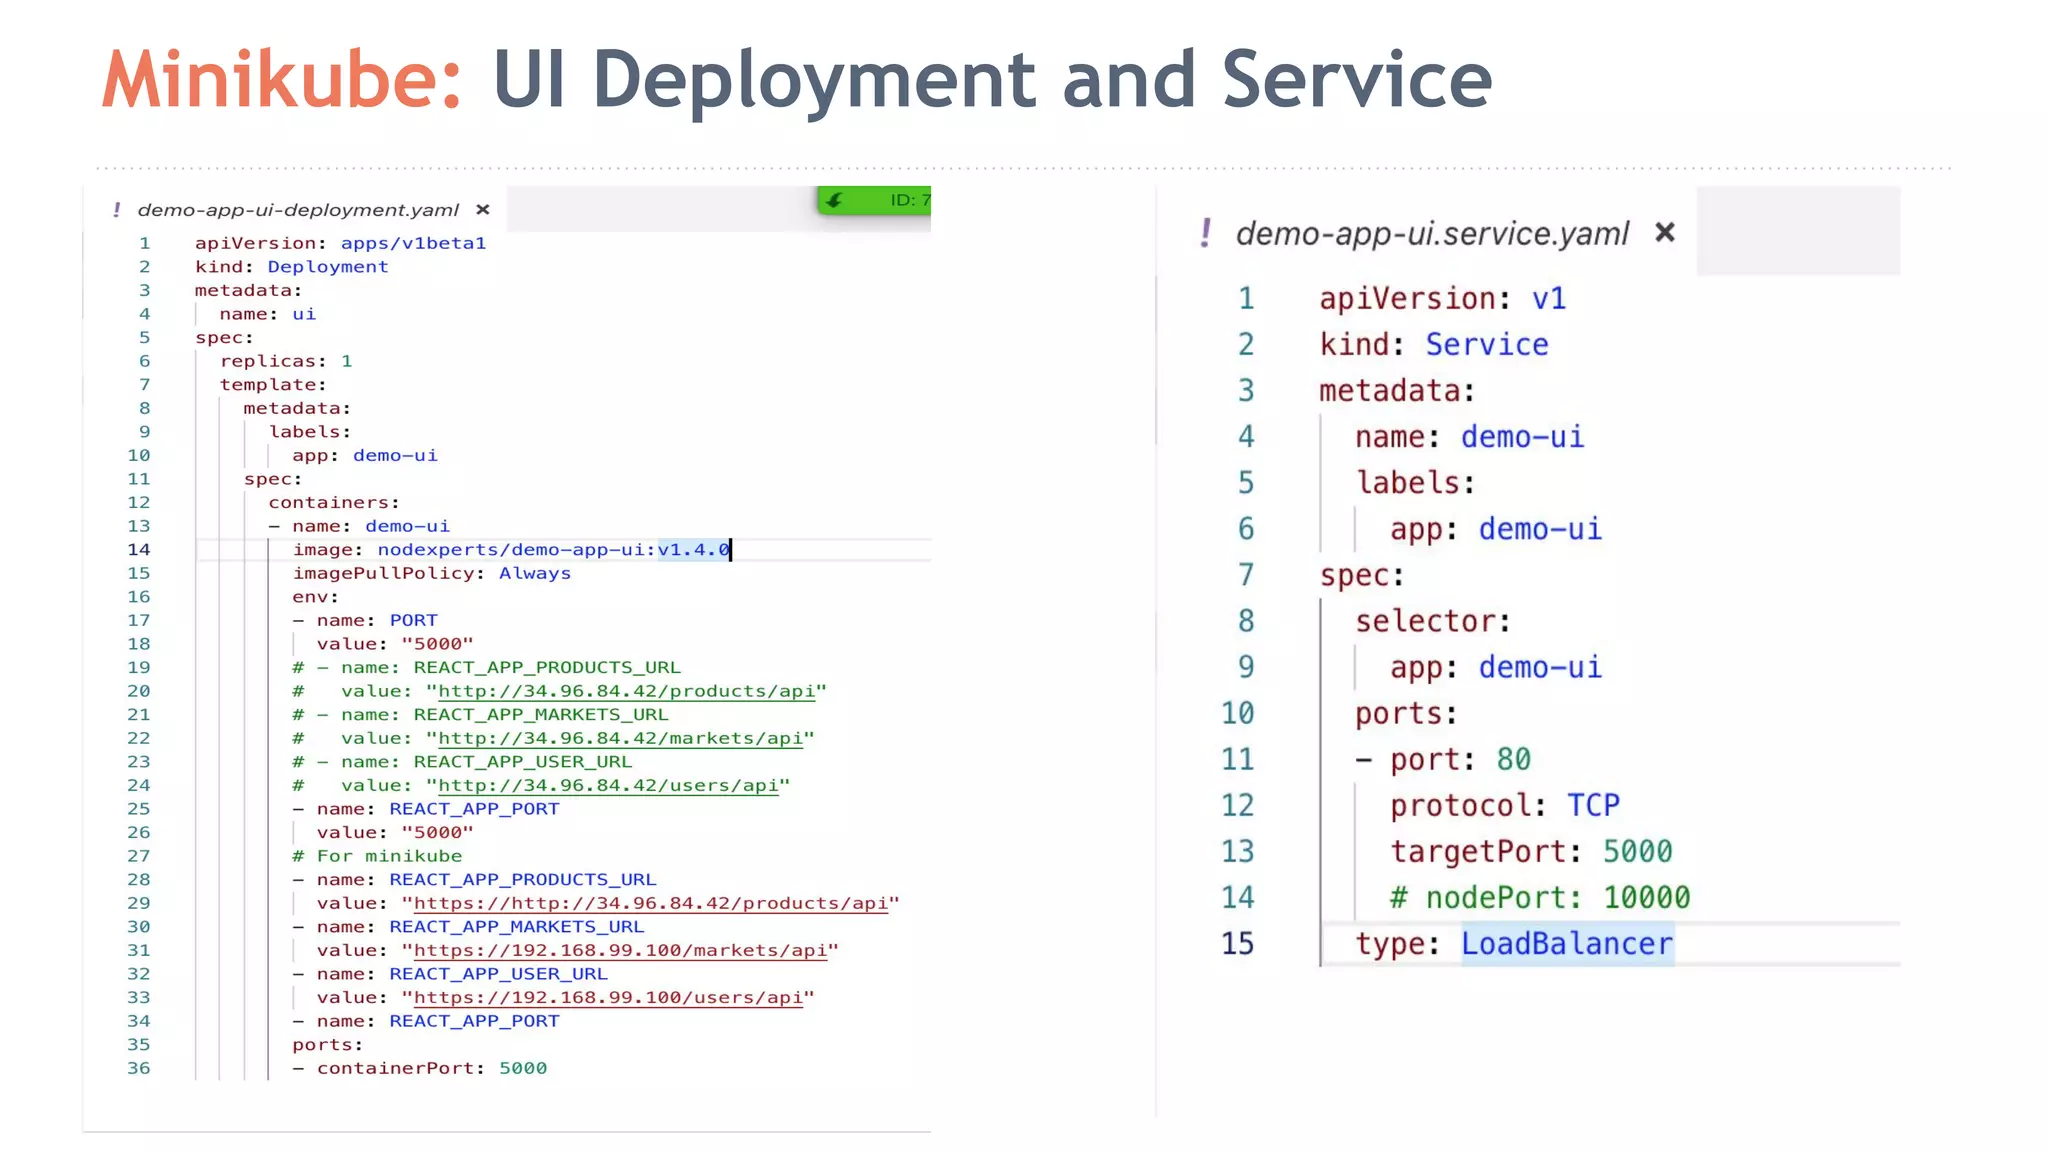Open the 192.168.99.100 users/api link
The width and height of the screenshot is (2048, 1152).
(608, 998)
